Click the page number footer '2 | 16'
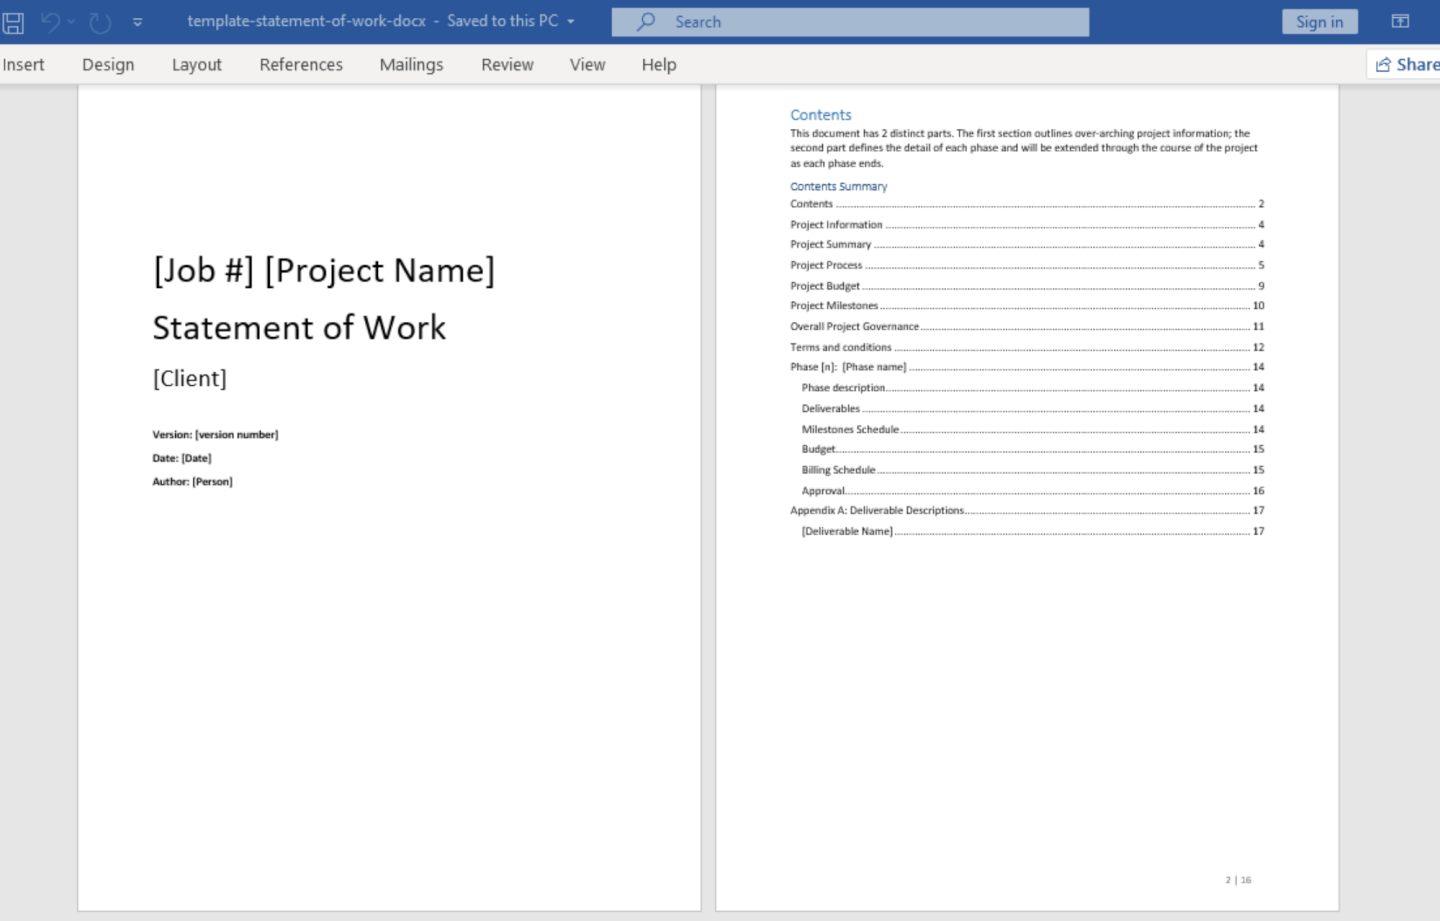 [x=1238, y=880]
